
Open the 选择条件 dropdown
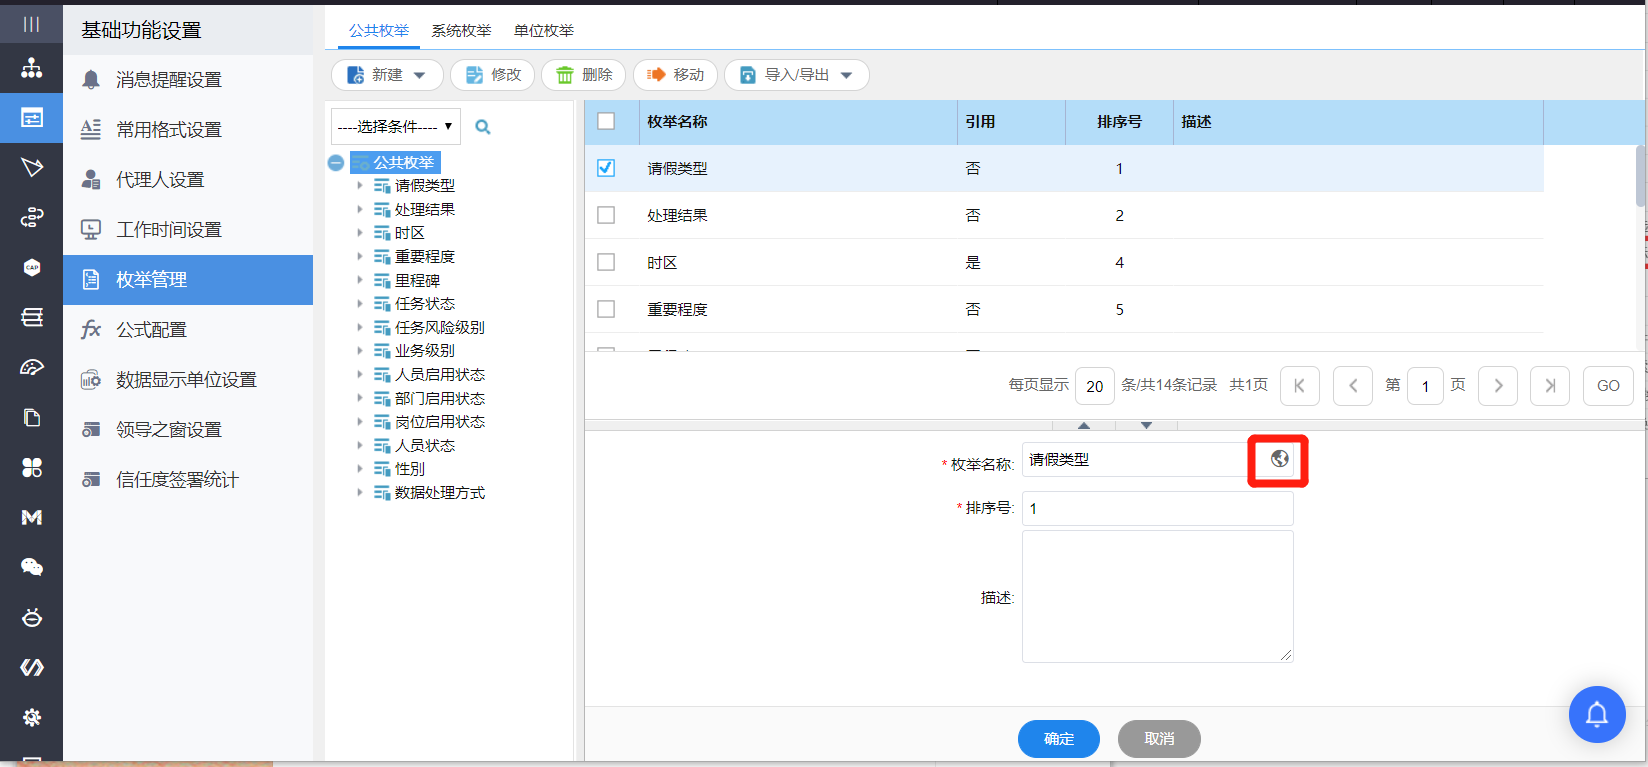coord(395,127)
